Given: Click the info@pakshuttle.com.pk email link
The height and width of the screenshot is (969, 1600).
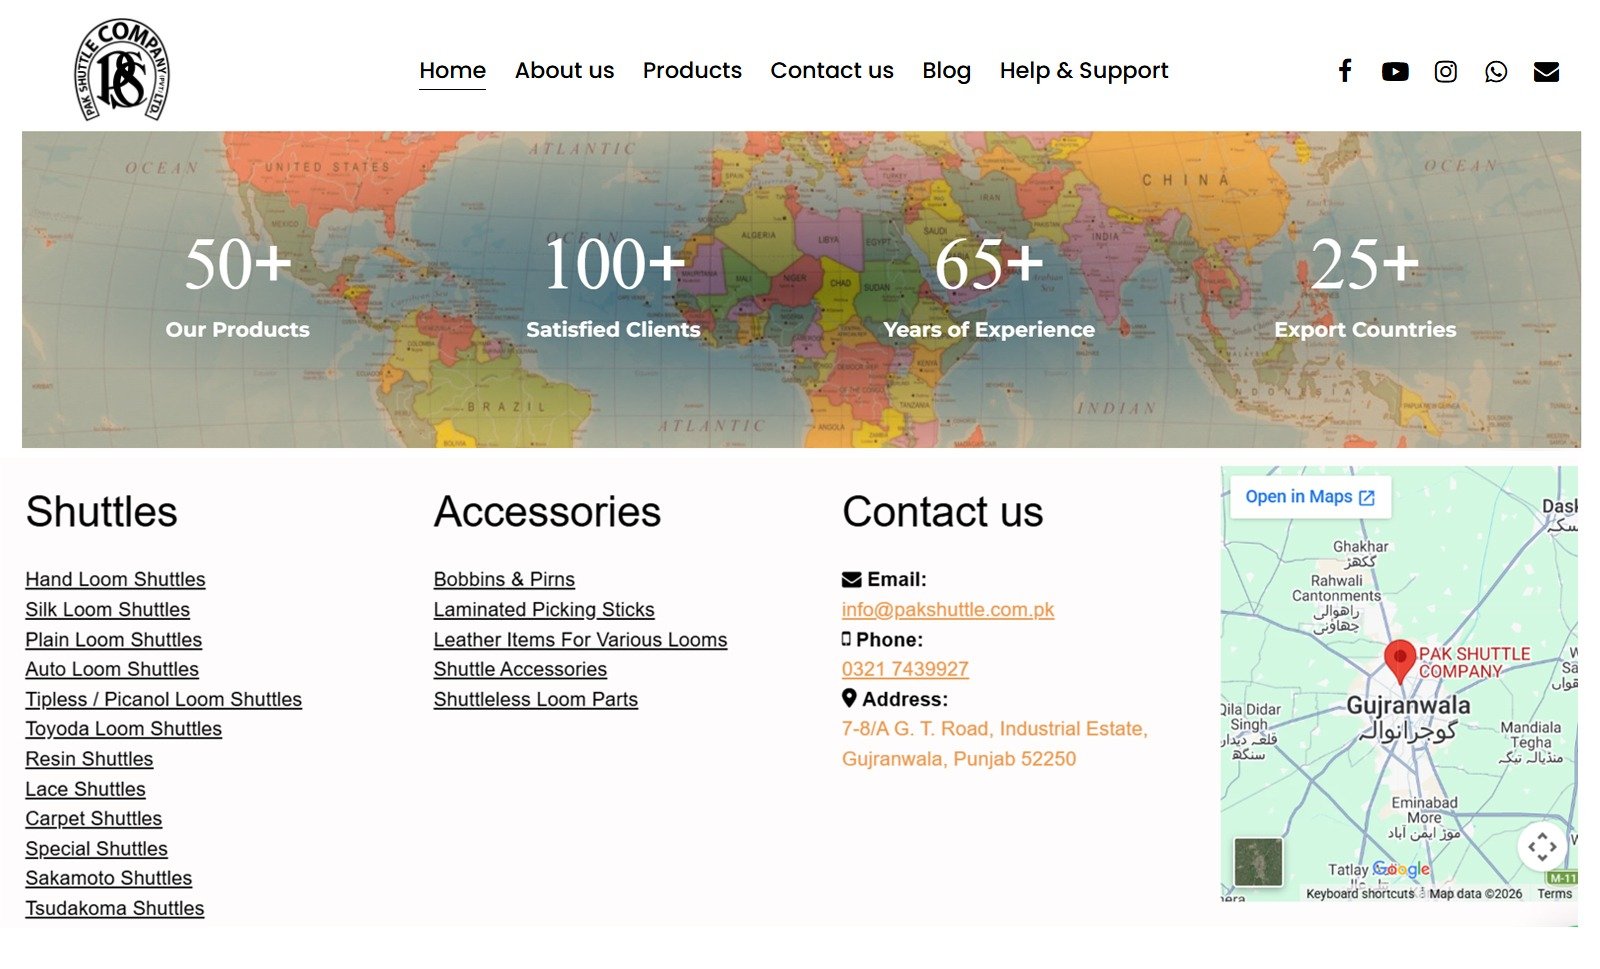Looking at the screenshot, I should point(948,610).
